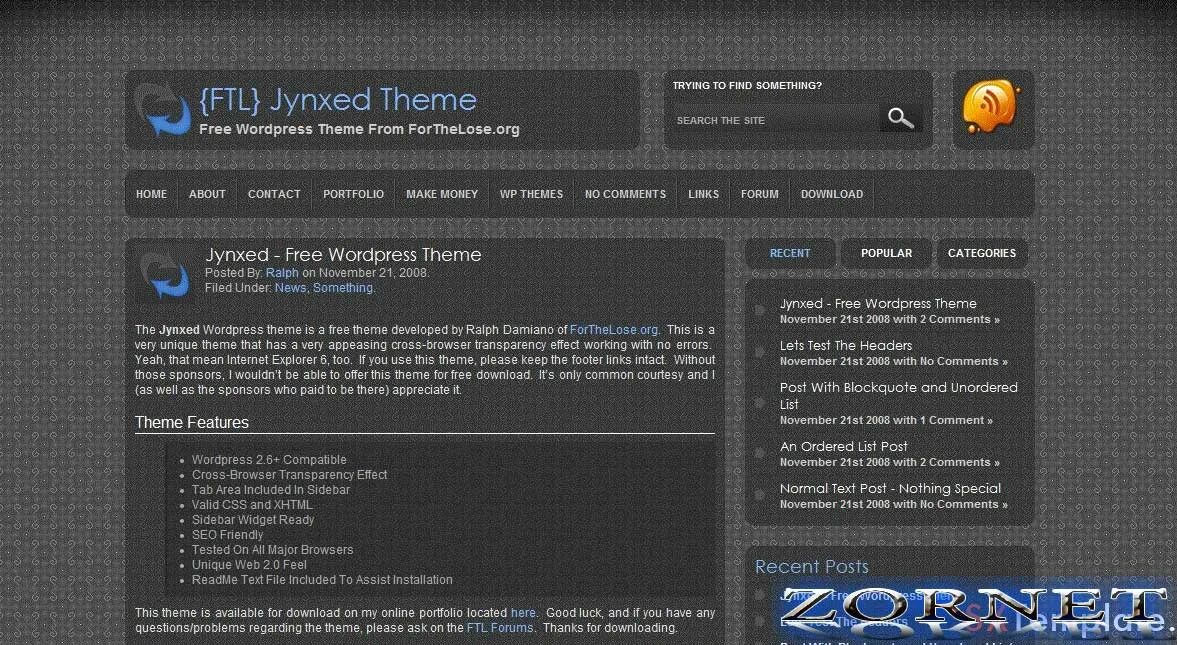Open the Something category link
This screenshot has width=1177, height=645.
[x=343, y=288]
